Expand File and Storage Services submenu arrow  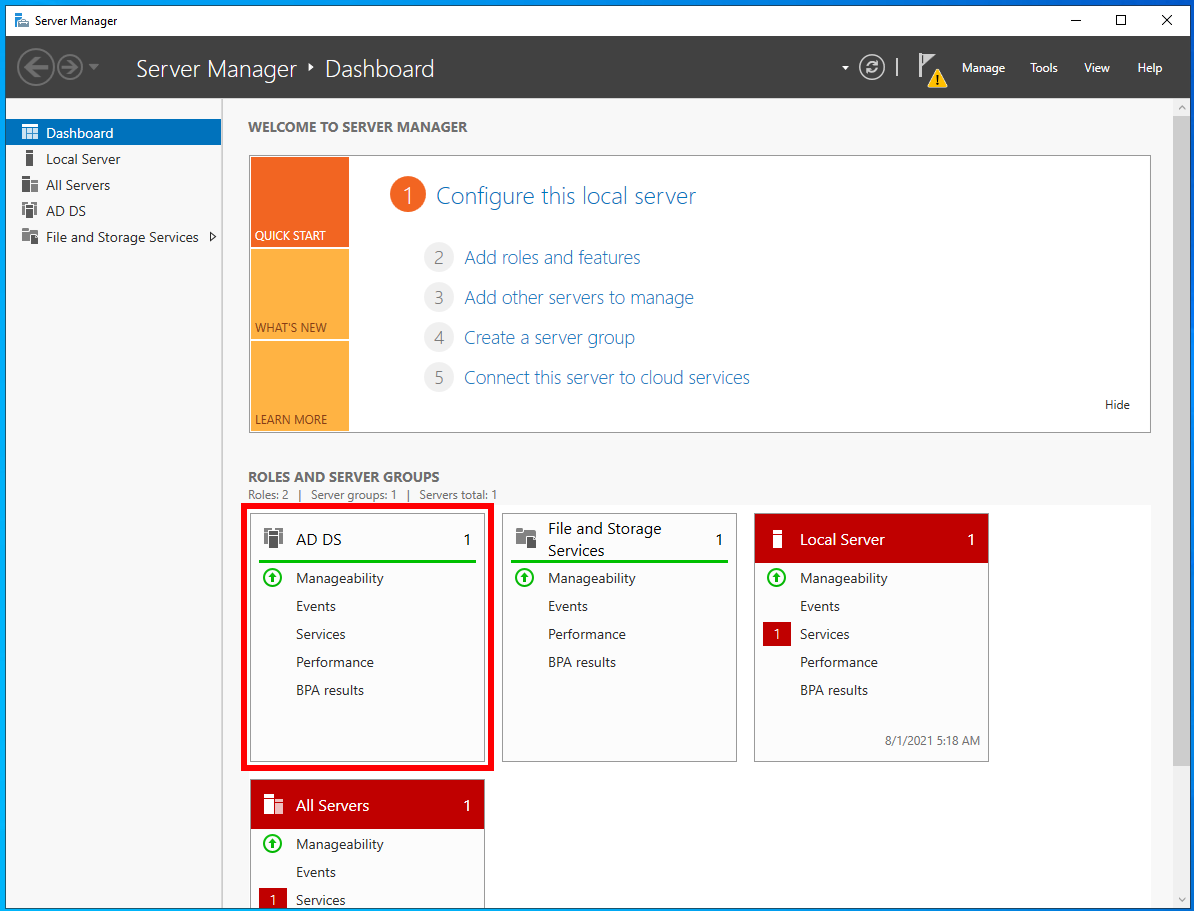tap(212, 237)
